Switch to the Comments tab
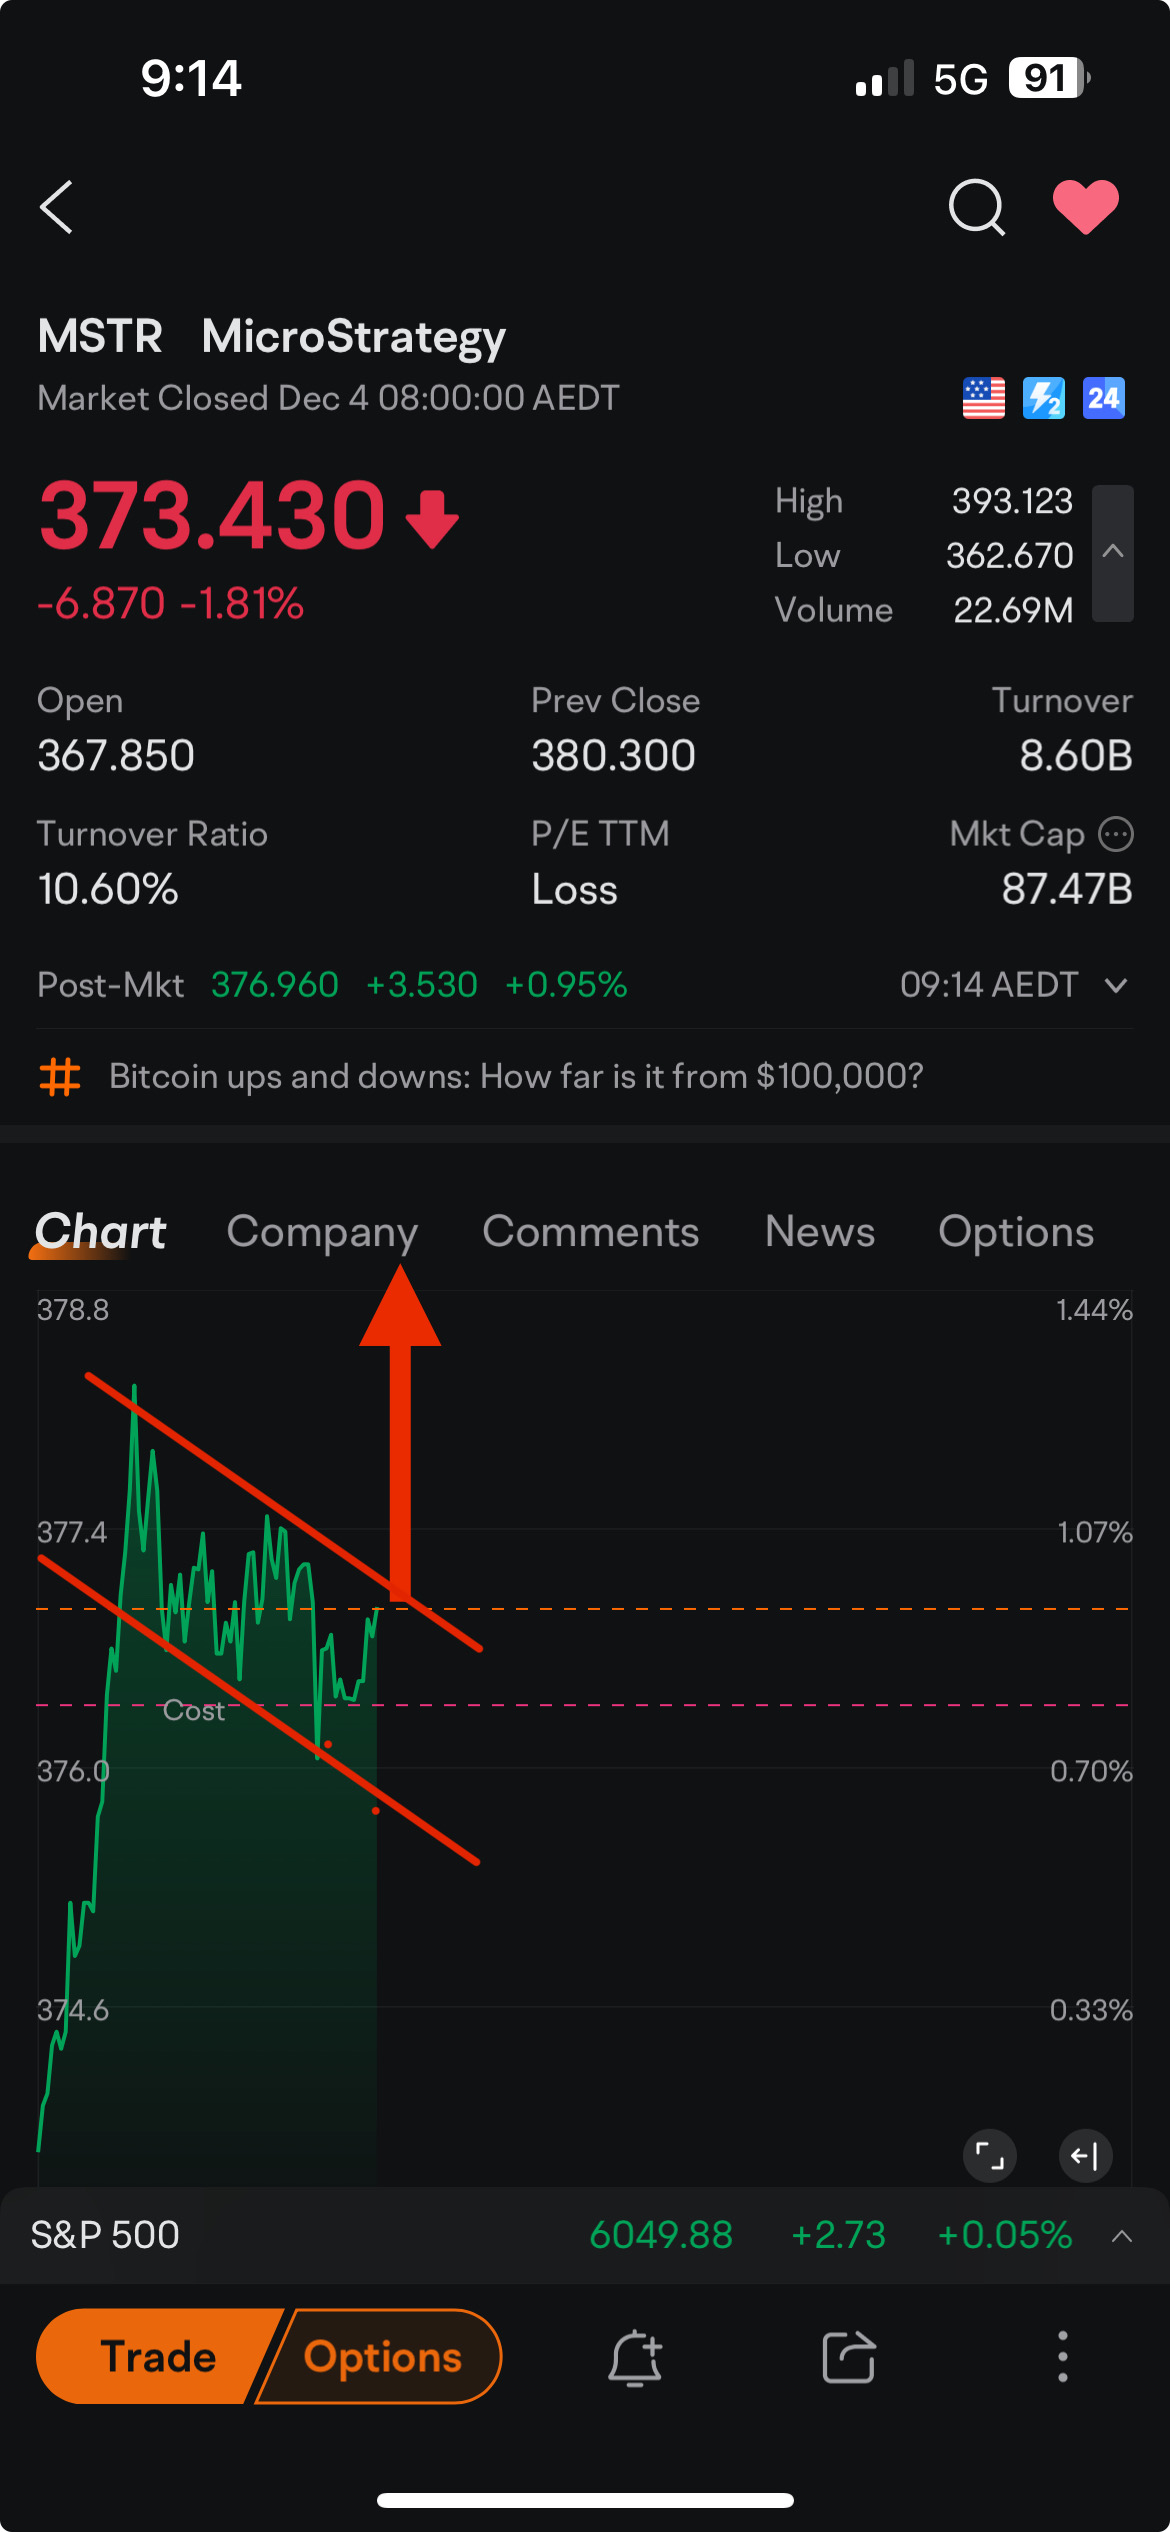This screenshot has width=1170, height=2532. [x=590, y=1232]
